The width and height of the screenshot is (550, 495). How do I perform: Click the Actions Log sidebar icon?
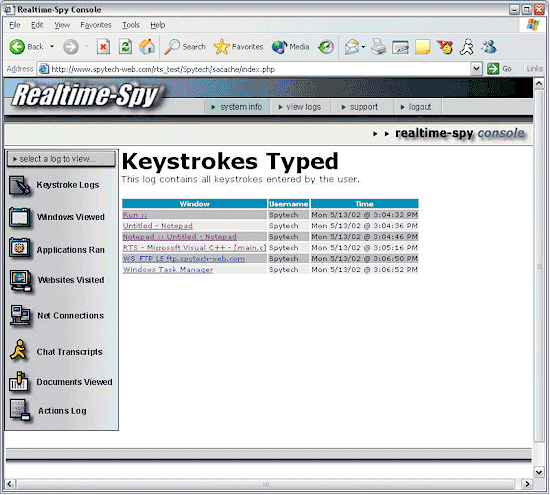(x=20, y=409)
